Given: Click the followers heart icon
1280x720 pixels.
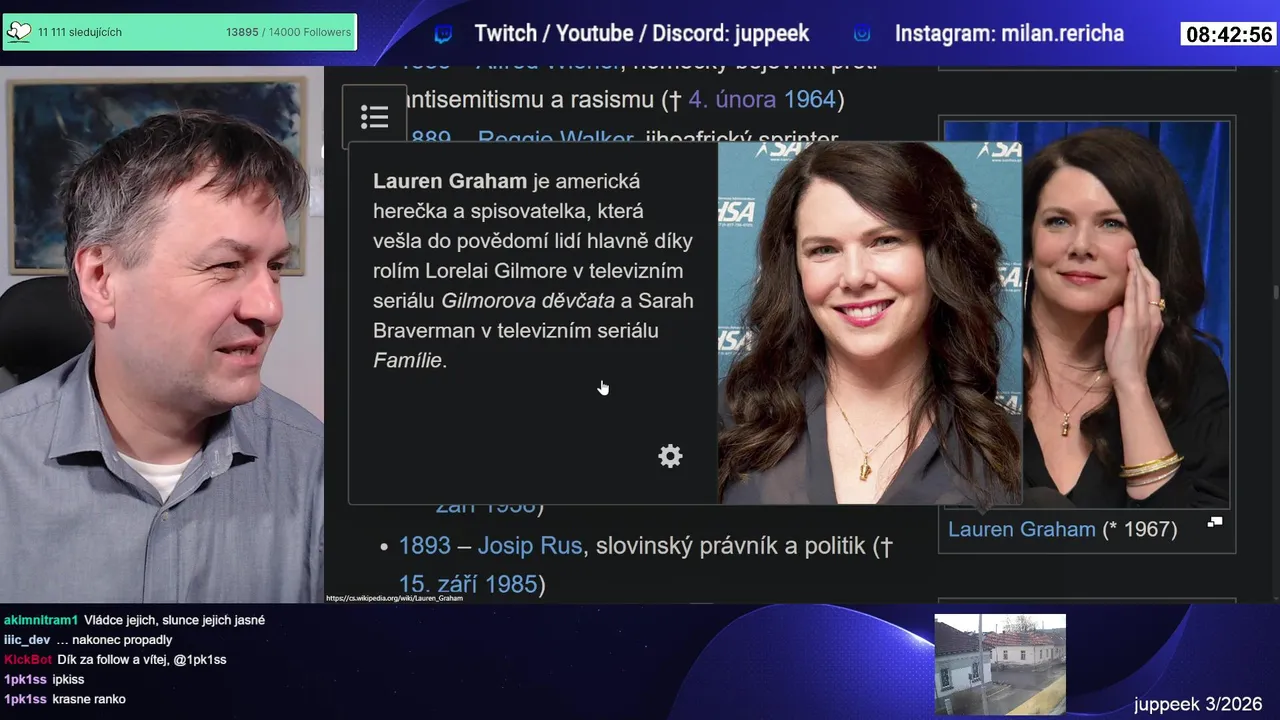Looking at the screenshot, I should tap(19, 32).
